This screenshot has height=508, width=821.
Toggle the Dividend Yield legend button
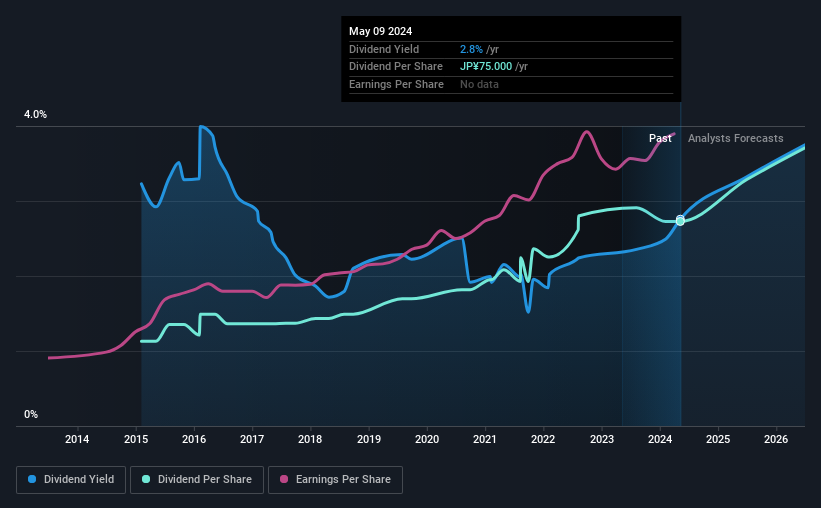[x=71, y=480]
